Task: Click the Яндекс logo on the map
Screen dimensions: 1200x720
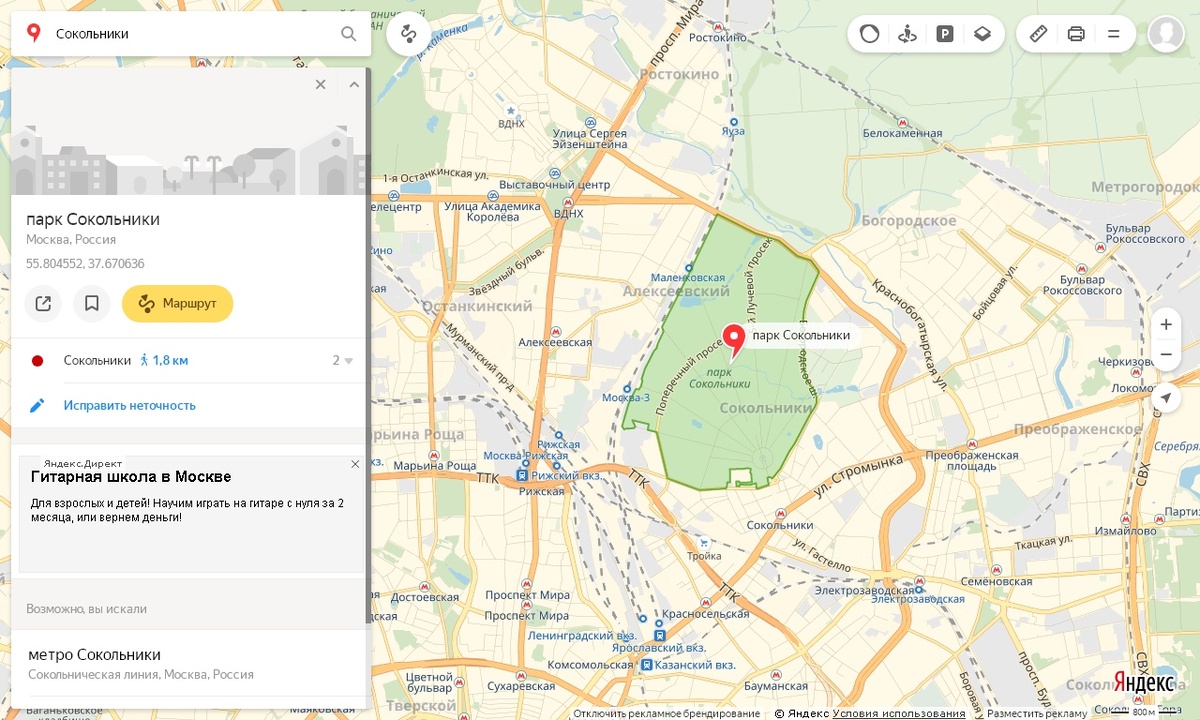Action: [x=1145, y=681]
